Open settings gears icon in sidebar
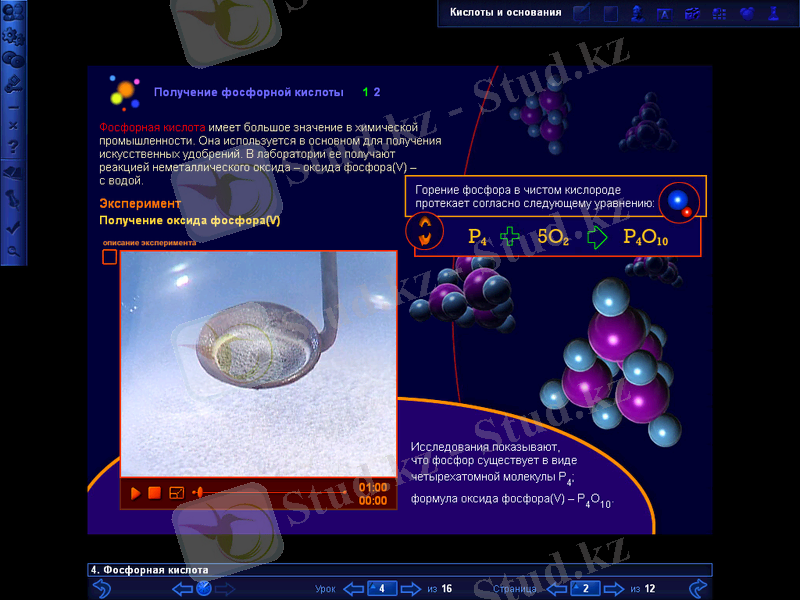The image size is (800, 600). 13,35
